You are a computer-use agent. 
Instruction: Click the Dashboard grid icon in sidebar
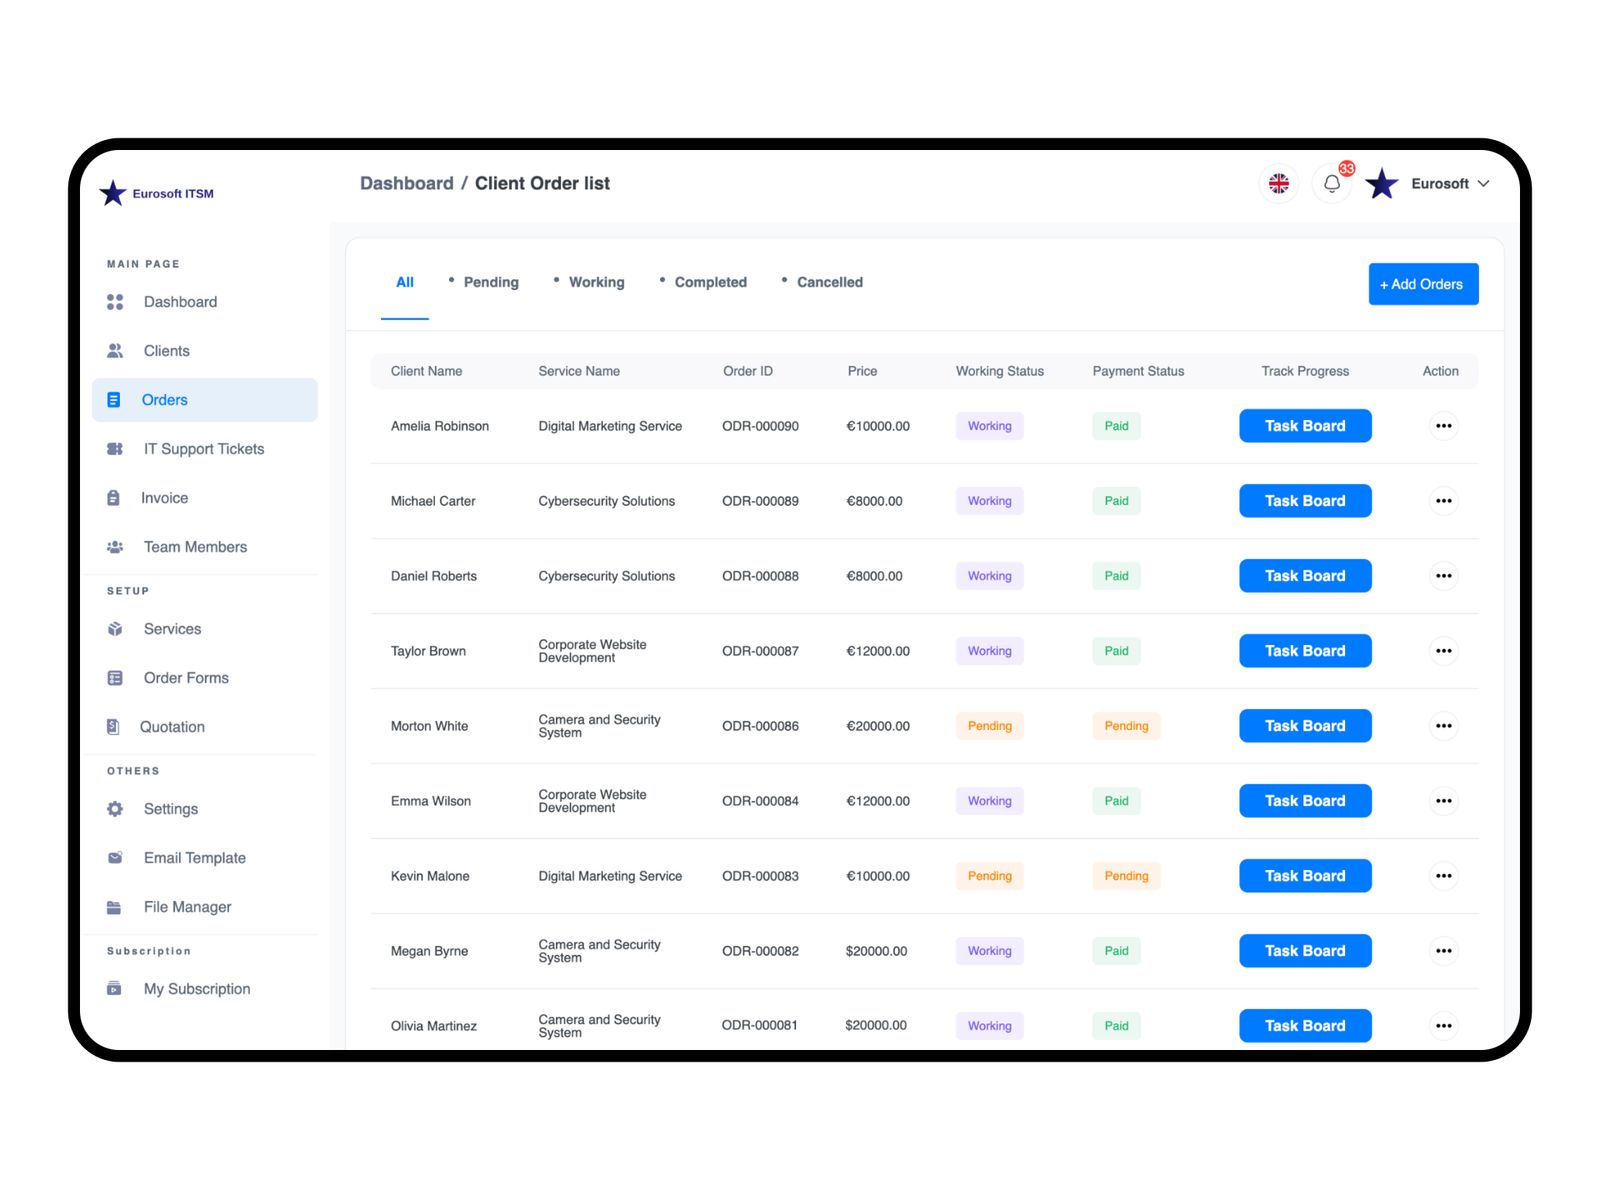click(115, 302)
